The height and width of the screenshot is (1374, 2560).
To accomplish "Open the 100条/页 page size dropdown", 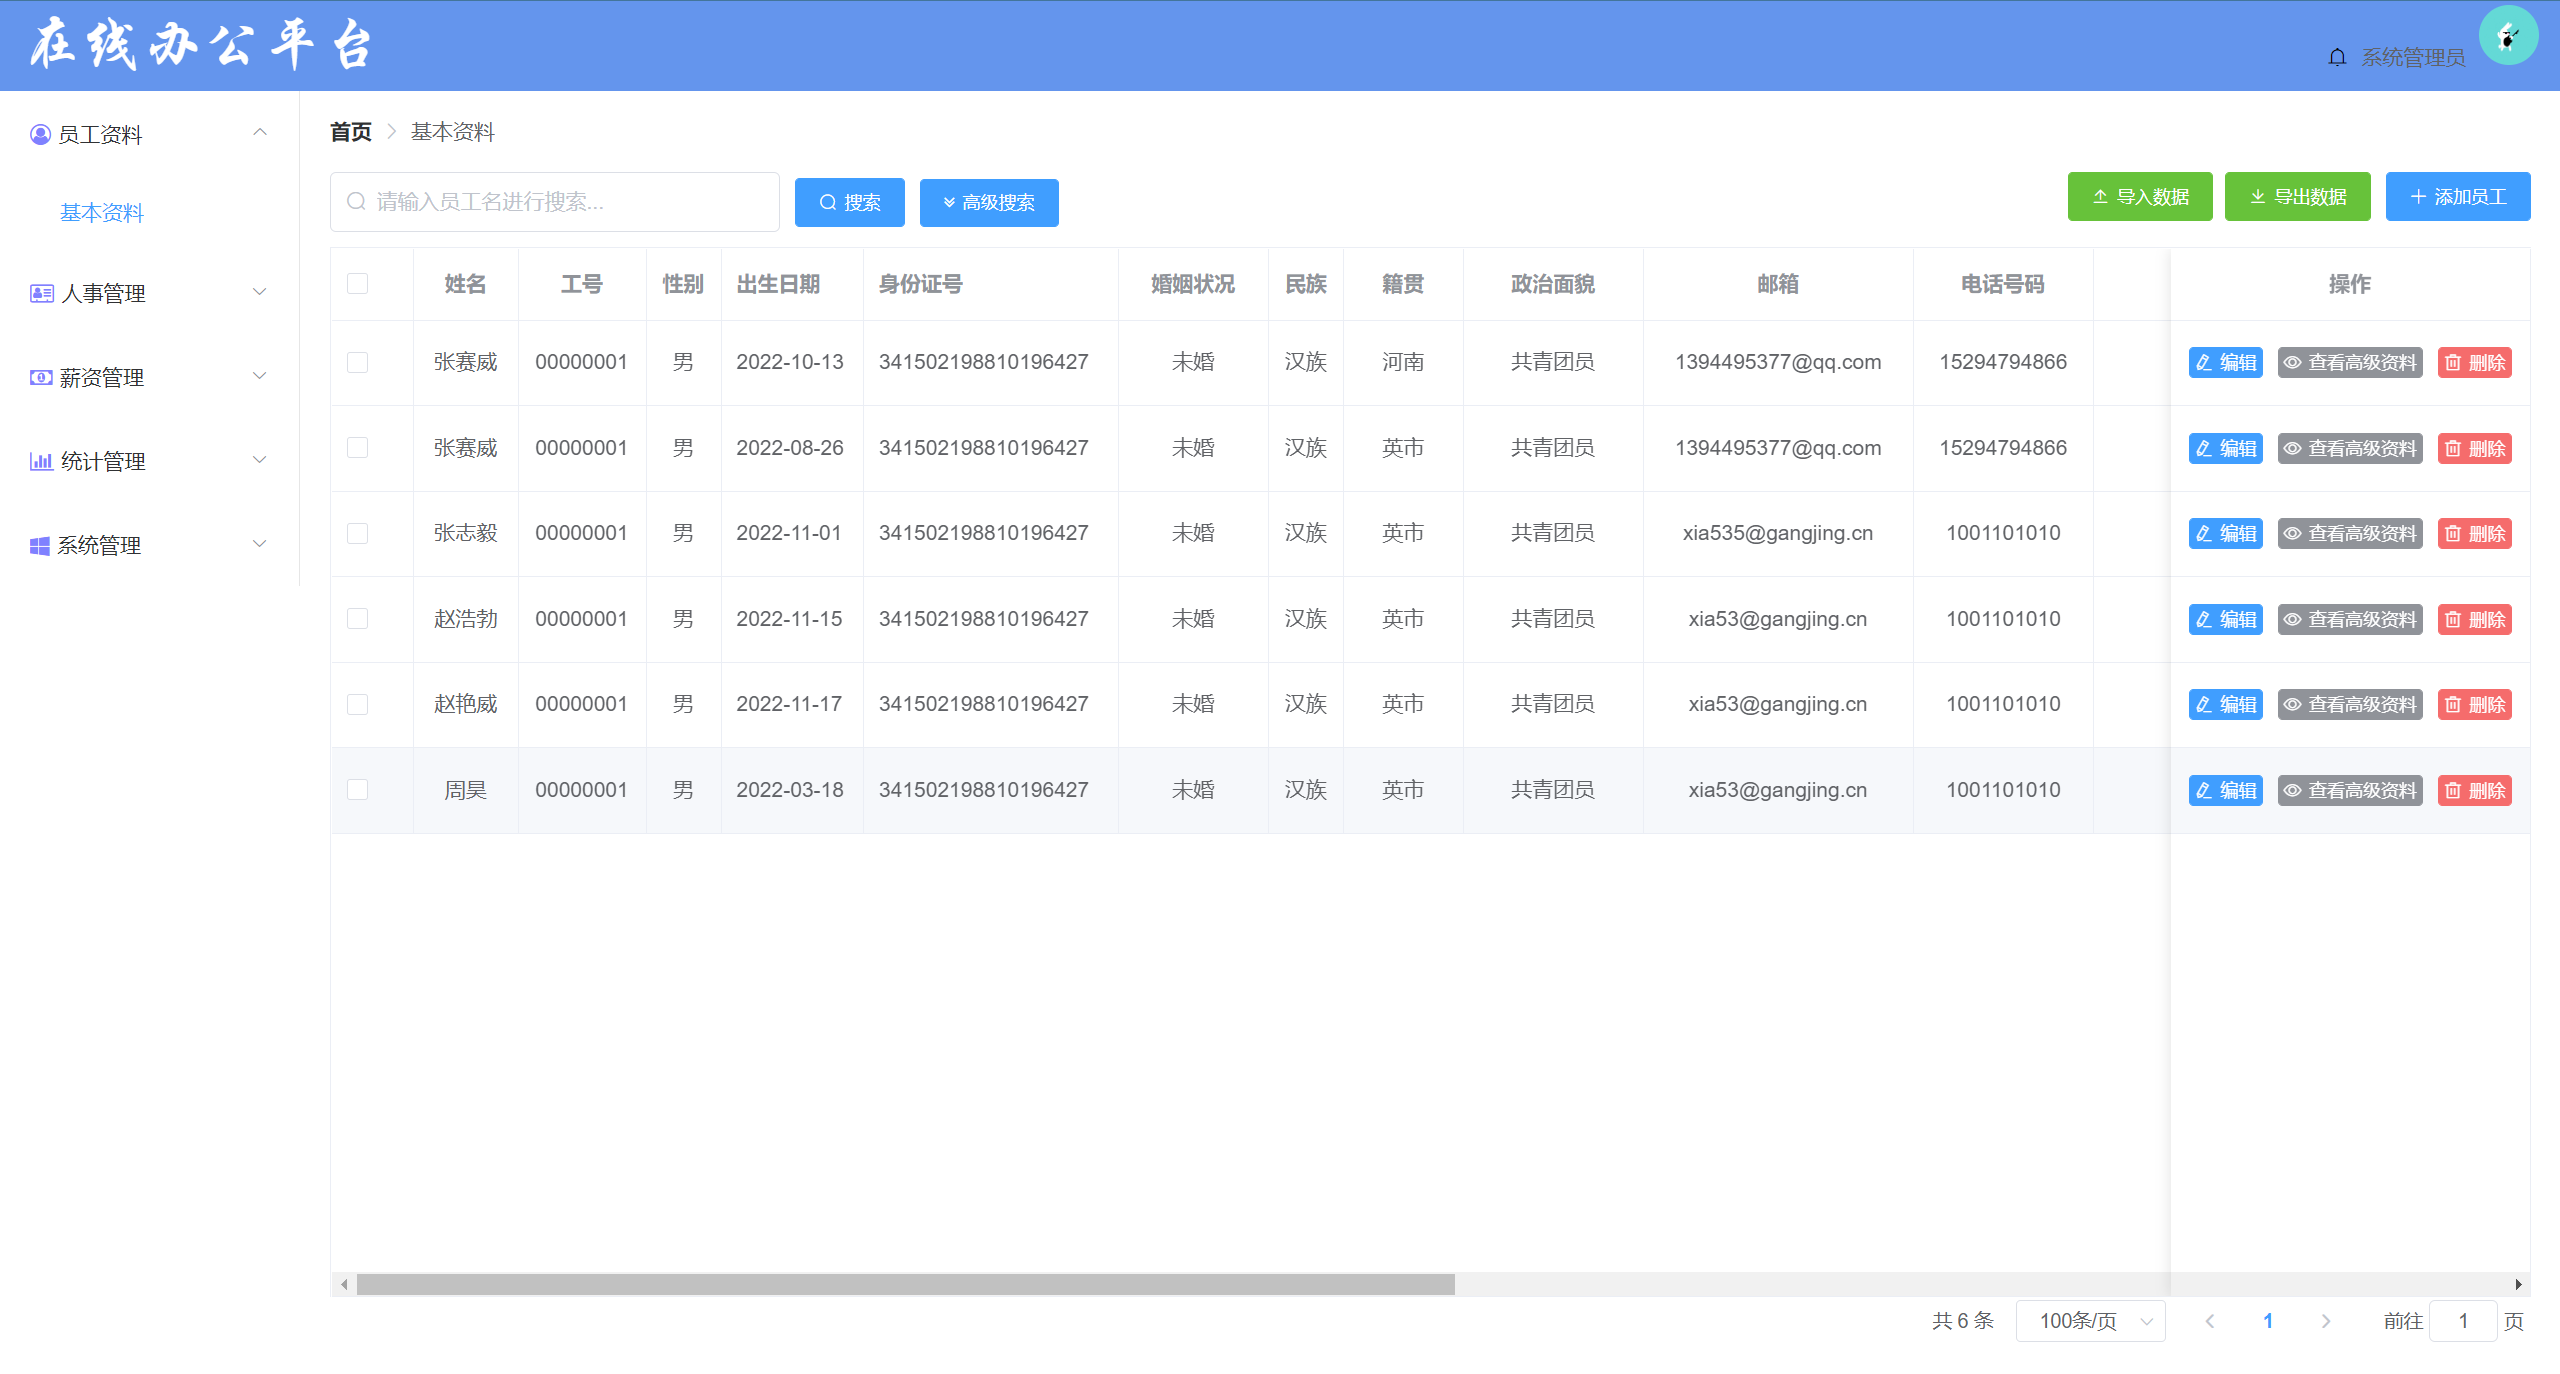I will click(x=2090, y=1321).
